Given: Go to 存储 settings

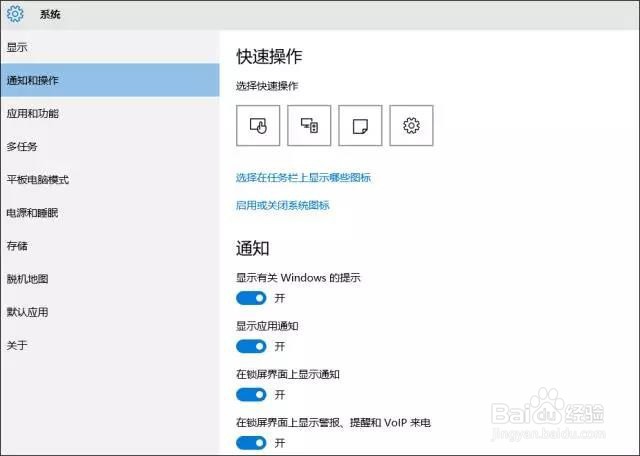Looking at the screenshot, I should point(110,245).
